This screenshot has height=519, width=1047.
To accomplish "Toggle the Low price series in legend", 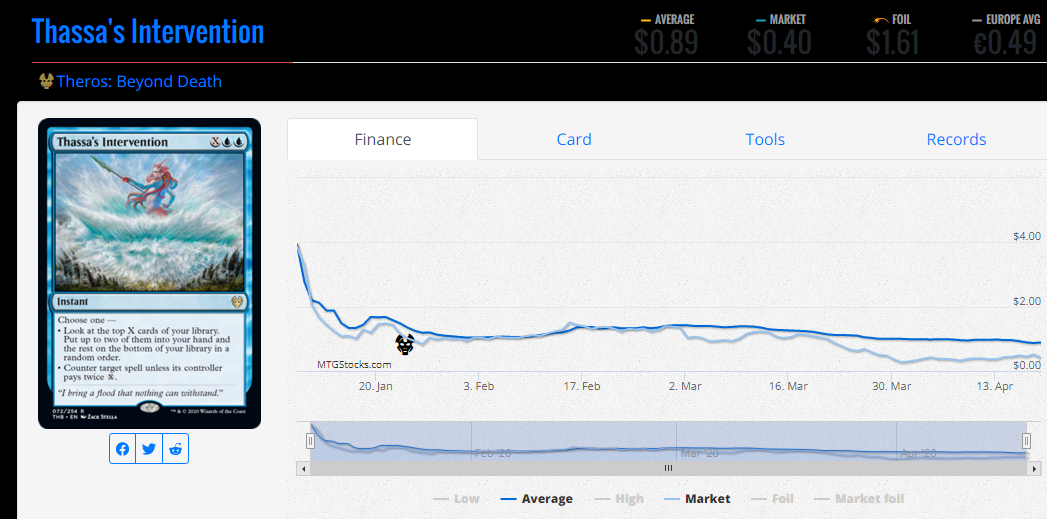I will pyautogui.click(x=456, y=498).
